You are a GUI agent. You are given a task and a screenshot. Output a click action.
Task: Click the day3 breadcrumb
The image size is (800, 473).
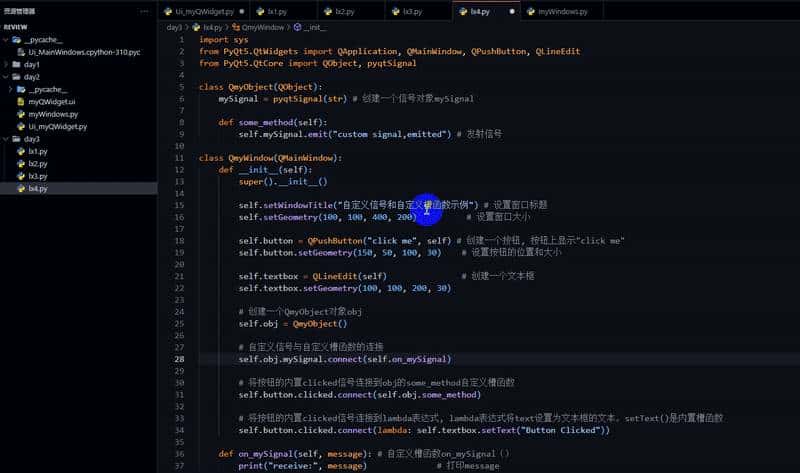[174, 28]
